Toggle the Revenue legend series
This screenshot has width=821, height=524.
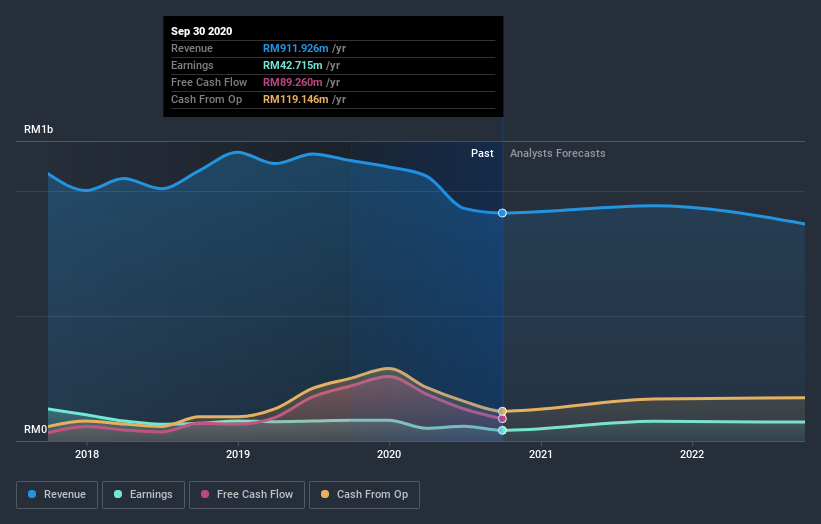57,495
